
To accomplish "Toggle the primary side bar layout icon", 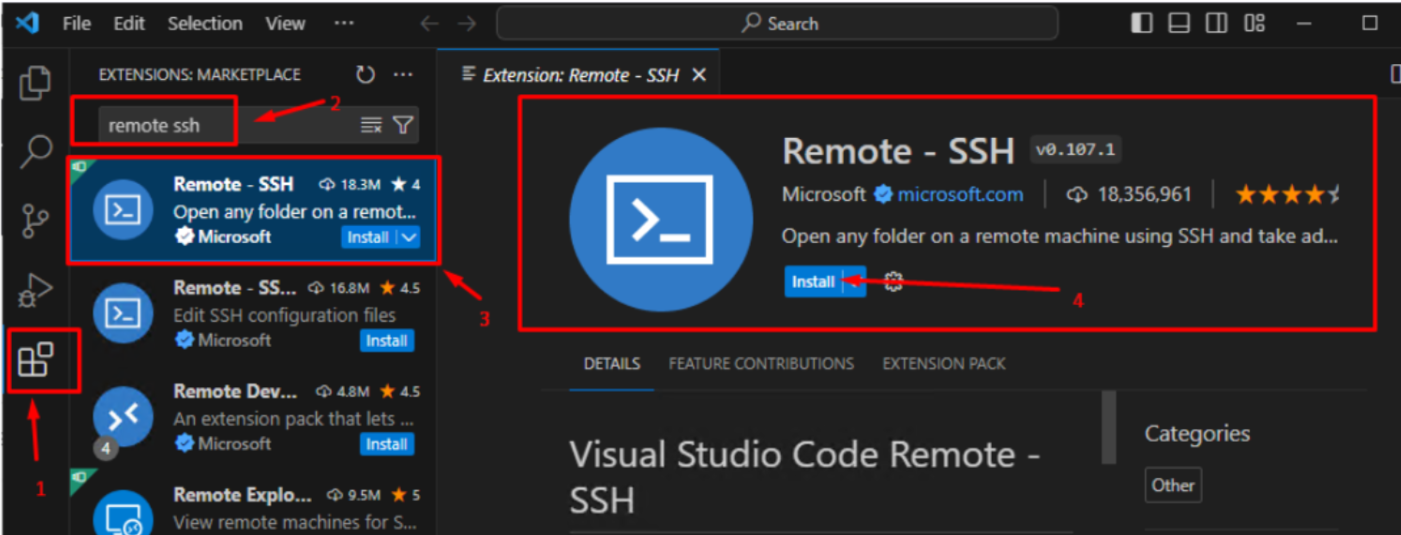I will [x=1141, y=23].
